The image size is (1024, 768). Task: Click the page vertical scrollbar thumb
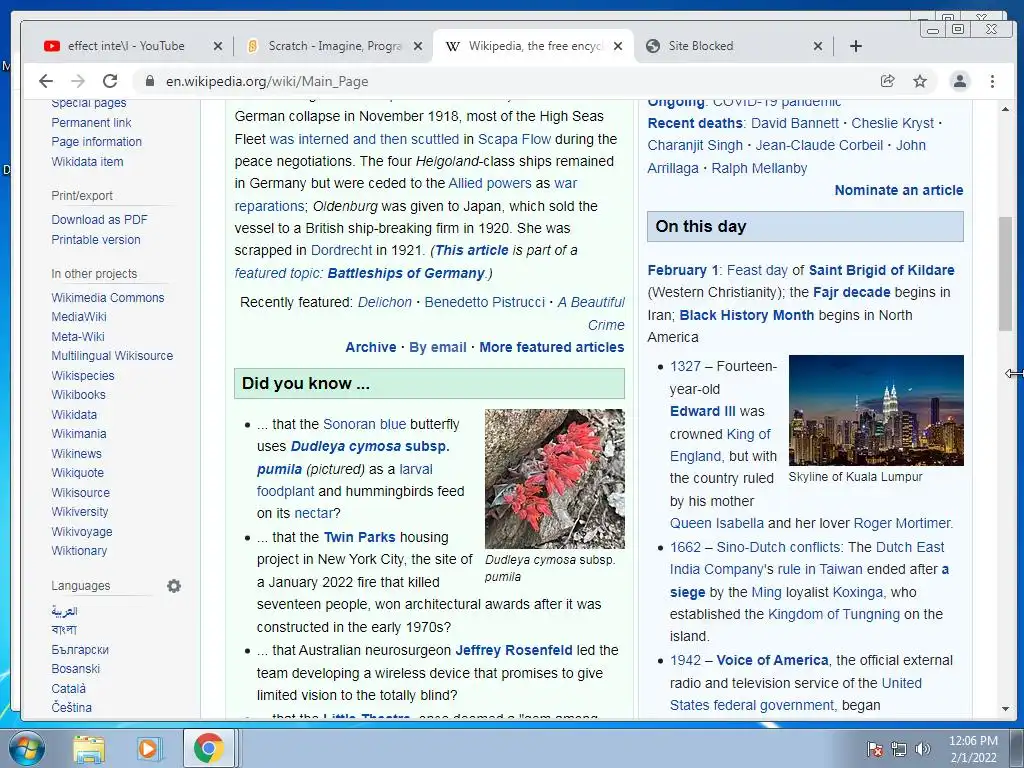(x=1005, y=274)
